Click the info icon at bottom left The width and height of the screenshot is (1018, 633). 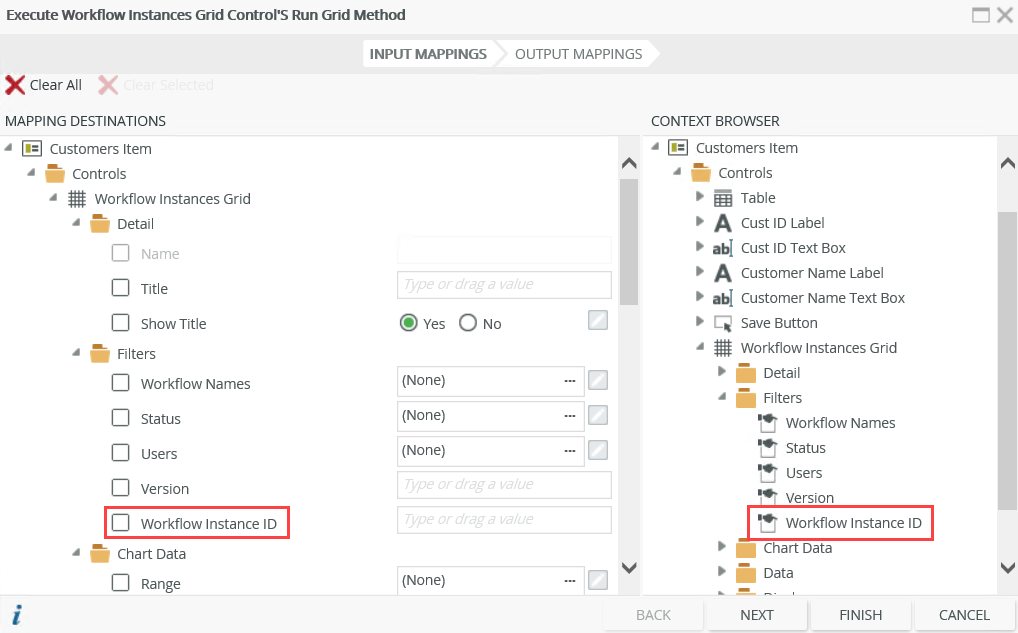click(16, 615)
